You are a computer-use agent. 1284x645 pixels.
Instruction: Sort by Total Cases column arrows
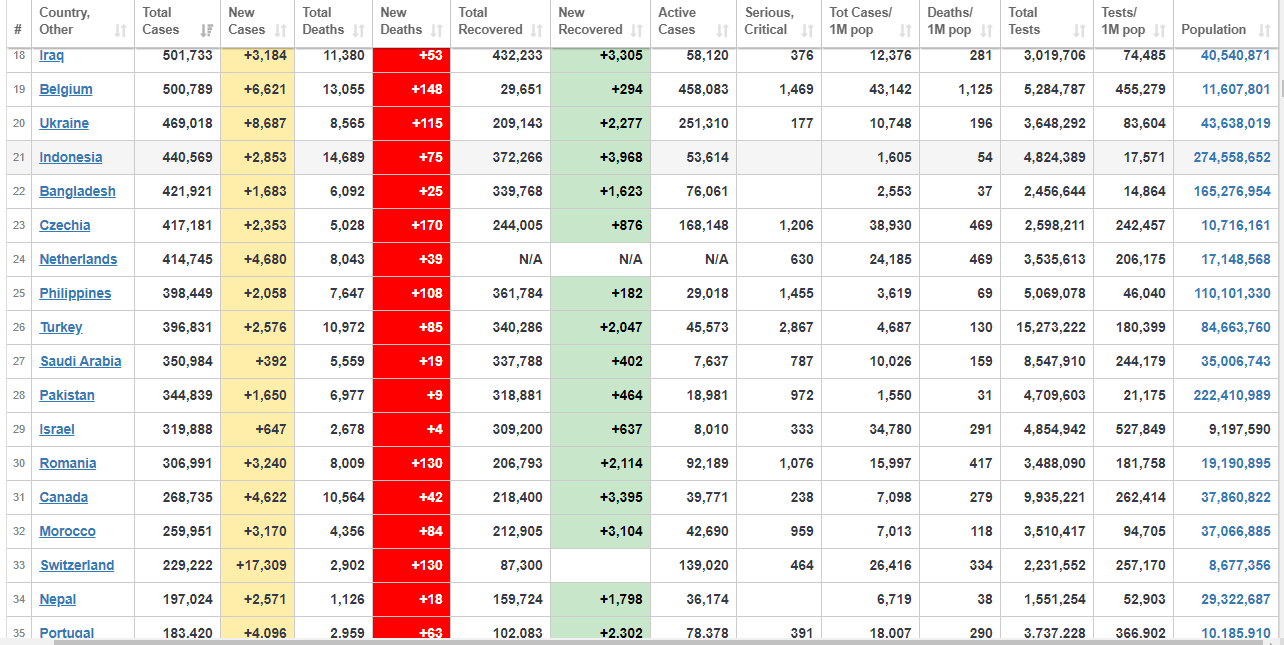click(207, 31)
